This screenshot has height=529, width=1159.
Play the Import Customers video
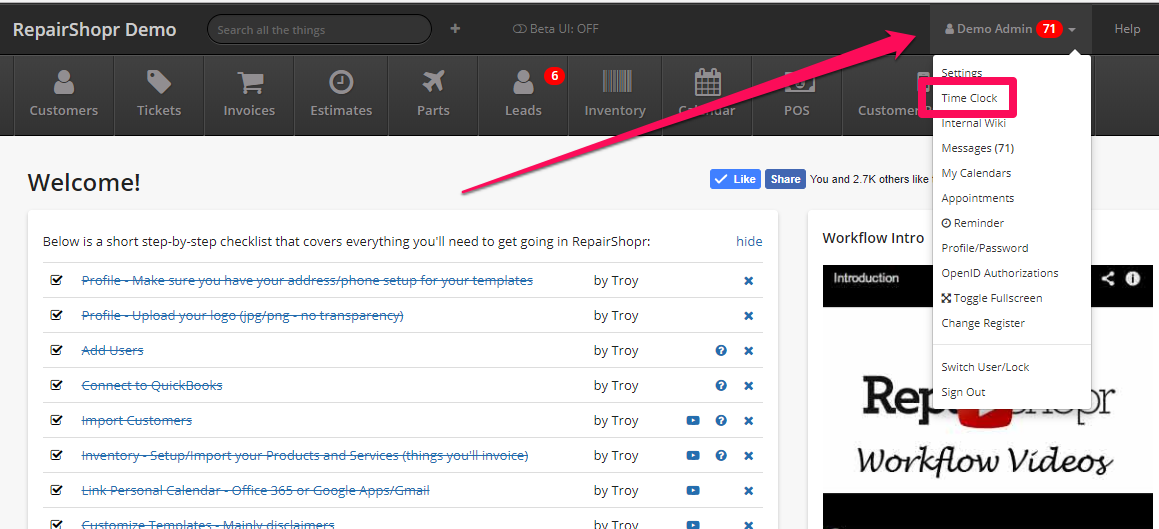[693, 420]
